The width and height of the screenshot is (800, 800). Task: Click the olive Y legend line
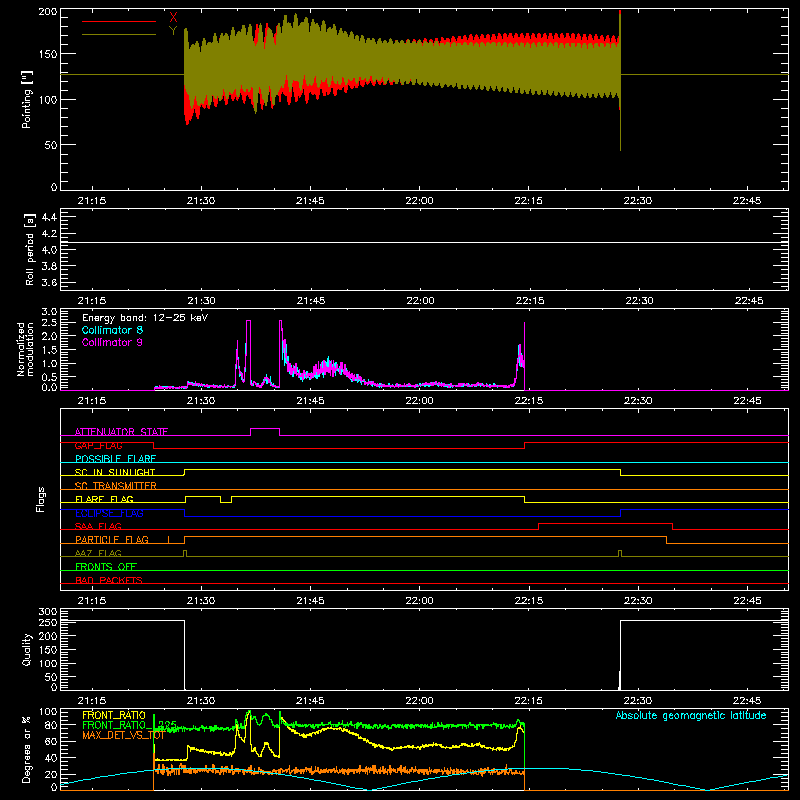point(119,34)
